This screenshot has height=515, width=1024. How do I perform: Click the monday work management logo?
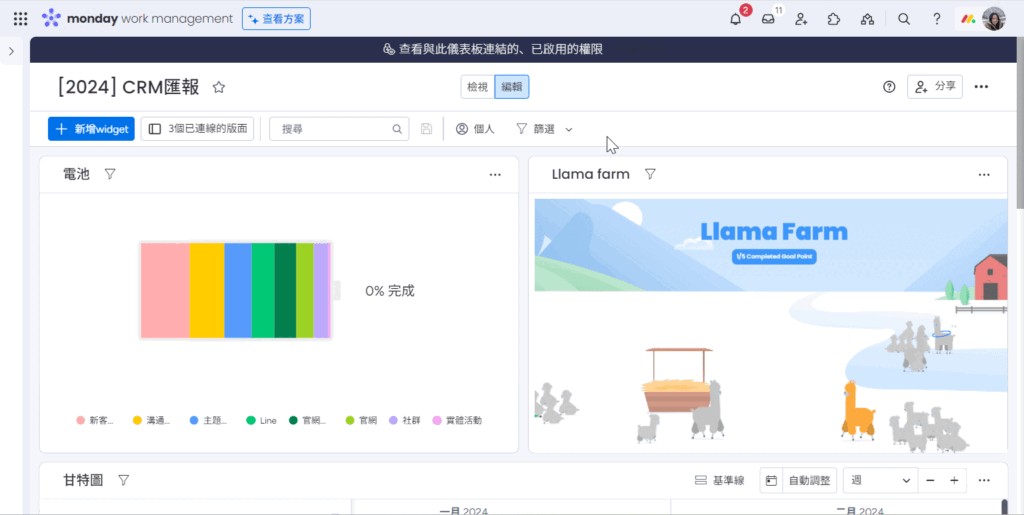coord(136,19)
